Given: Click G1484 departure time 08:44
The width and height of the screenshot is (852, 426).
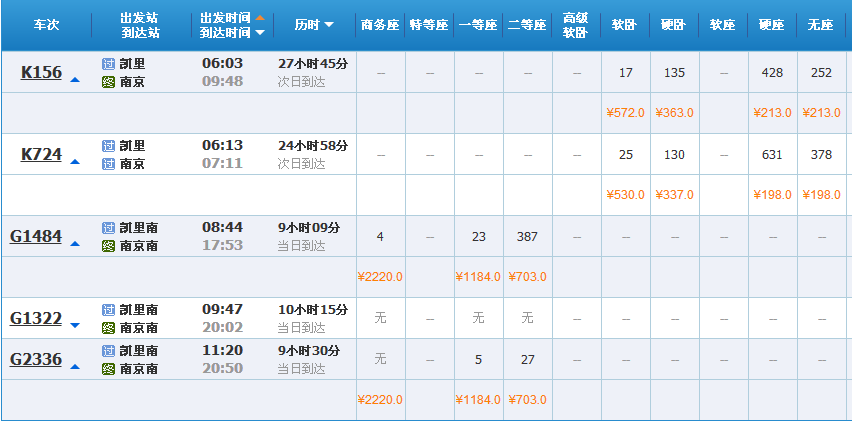Looking at the screenshot, I should pos(222,227).
